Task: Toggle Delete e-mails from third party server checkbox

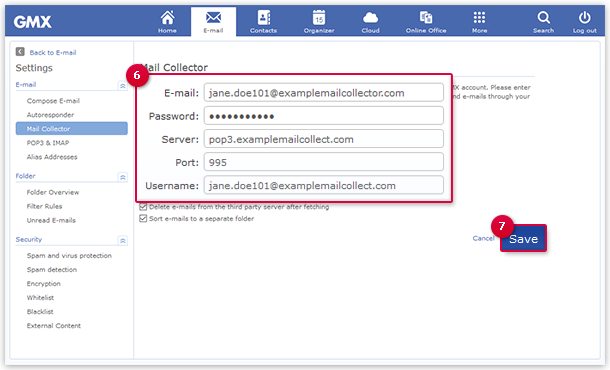Action: coord(143,207)
